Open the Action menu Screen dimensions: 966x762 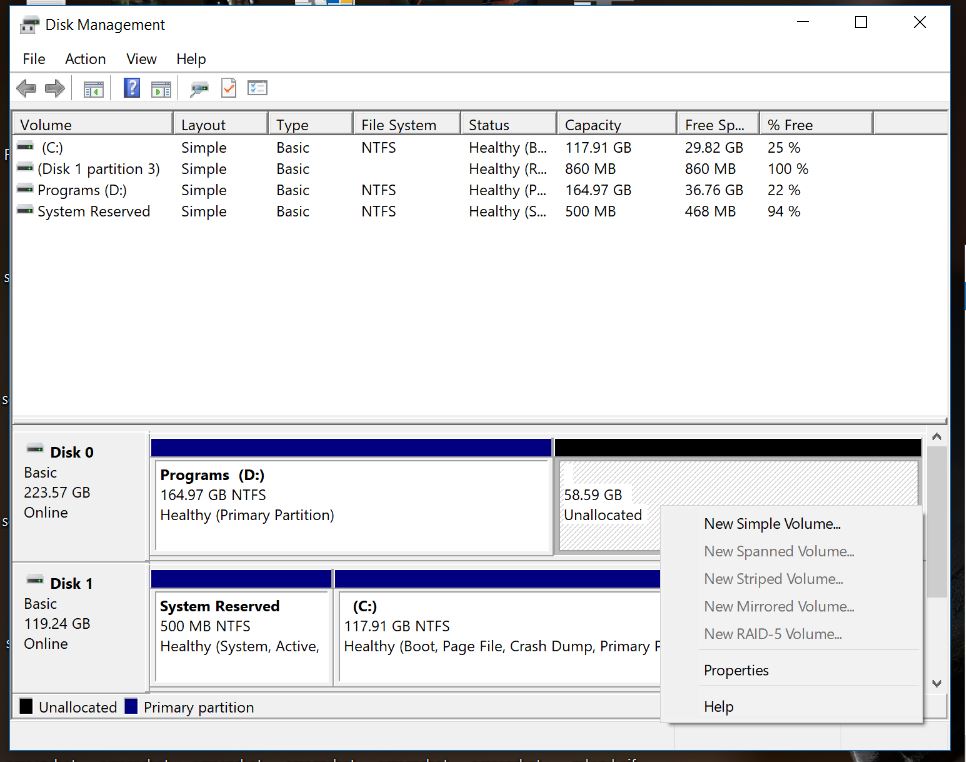pos(85,59)
